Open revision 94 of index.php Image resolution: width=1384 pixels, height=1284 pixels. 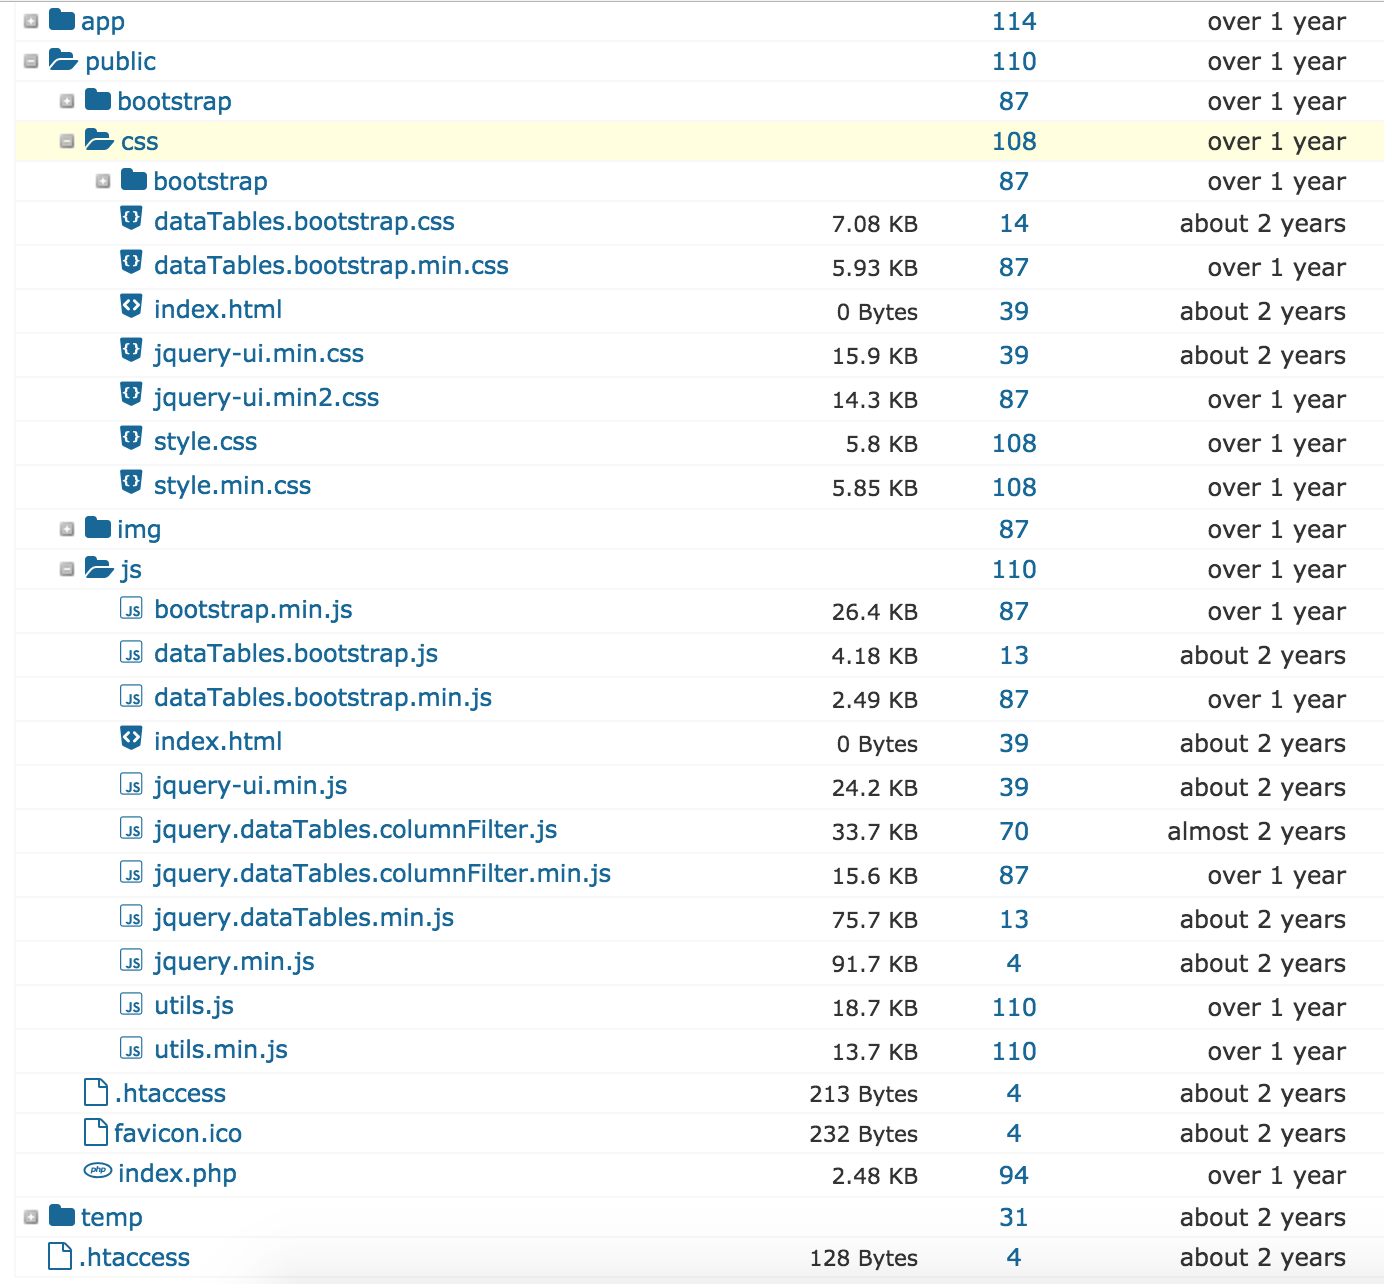tap(1014, 1175)
